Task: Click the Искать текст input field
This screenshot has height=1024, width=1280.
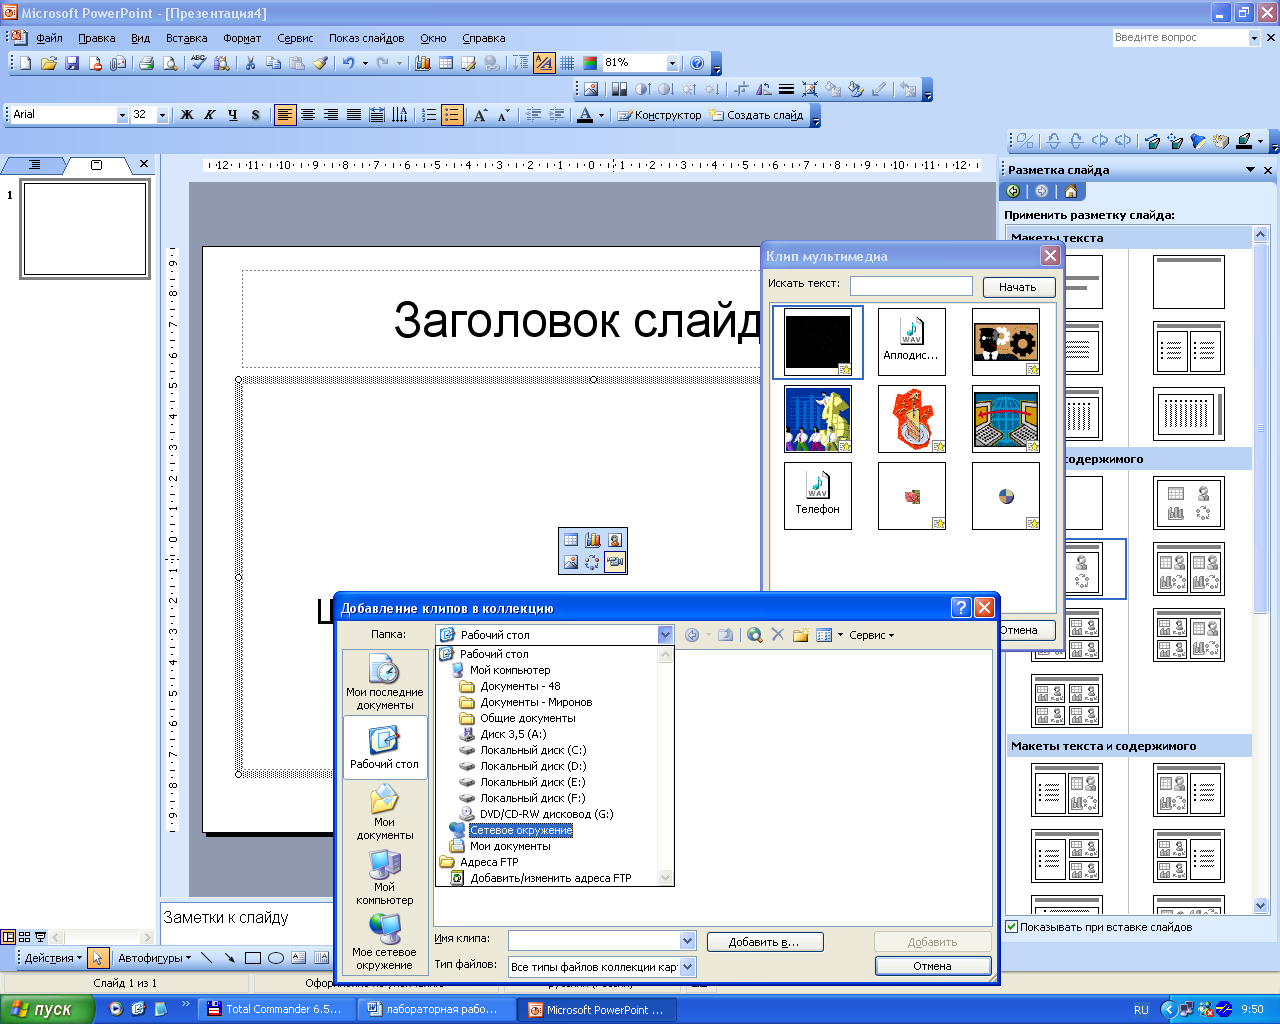Action: coord(911,286)
